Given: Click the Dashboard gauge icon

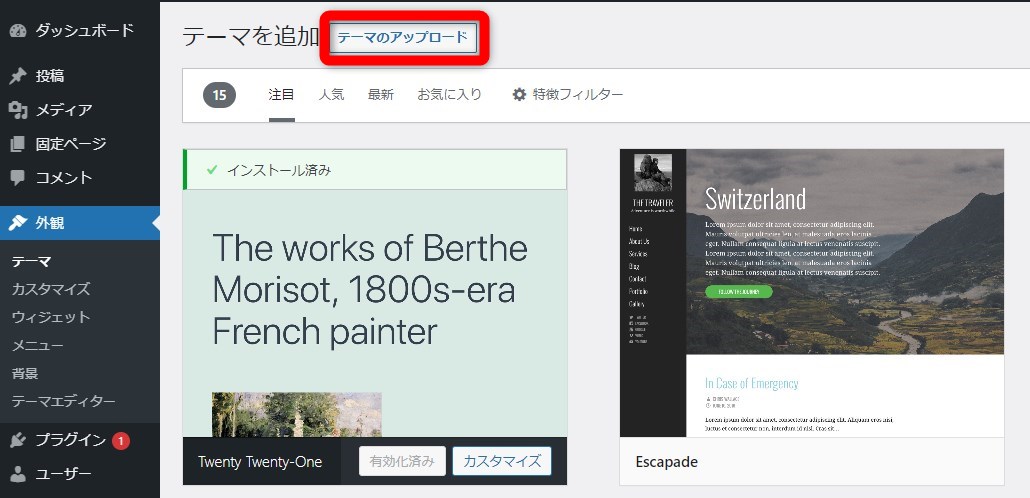Looking at the screenshot, I should (x=18, y=30).
